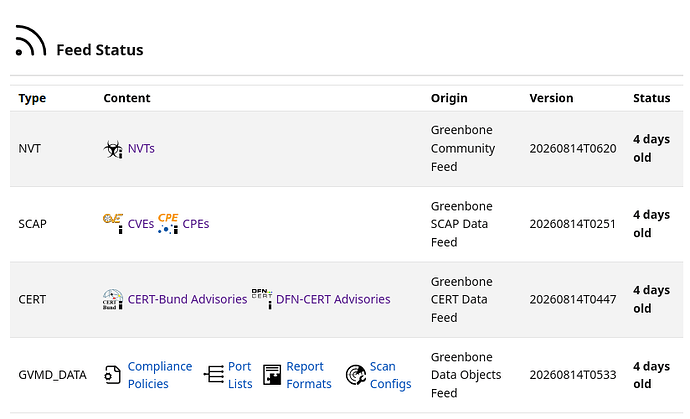690x419 pixels.
Task: Open Report Formats link
Action: tap(309, 375)
